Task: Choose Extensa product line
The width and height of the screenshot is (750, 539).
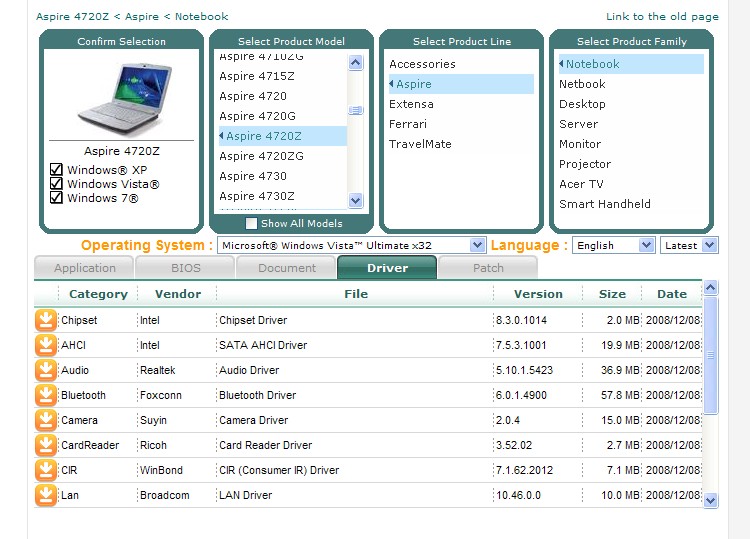Action: click(x=411, y=104)
